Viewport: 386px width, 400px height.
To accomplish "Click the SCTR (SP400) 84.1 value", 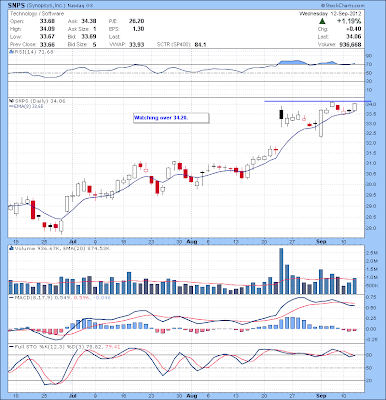I will (177, 44).
